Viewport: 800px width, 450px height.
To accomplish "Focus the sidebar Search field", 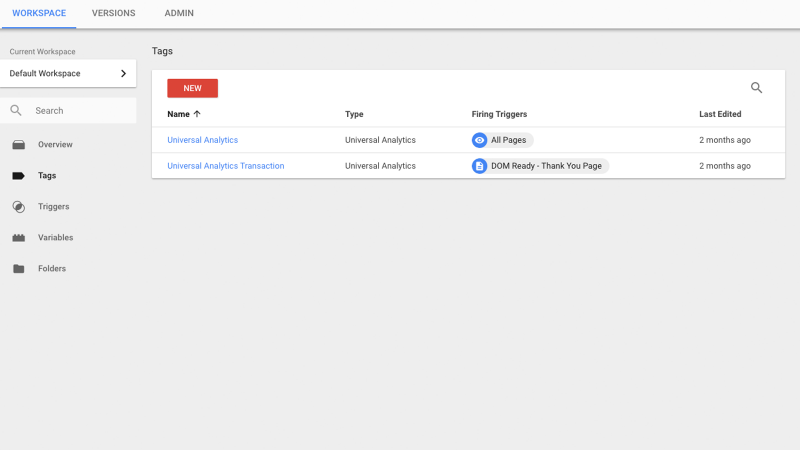I will [x=68, y=110].
